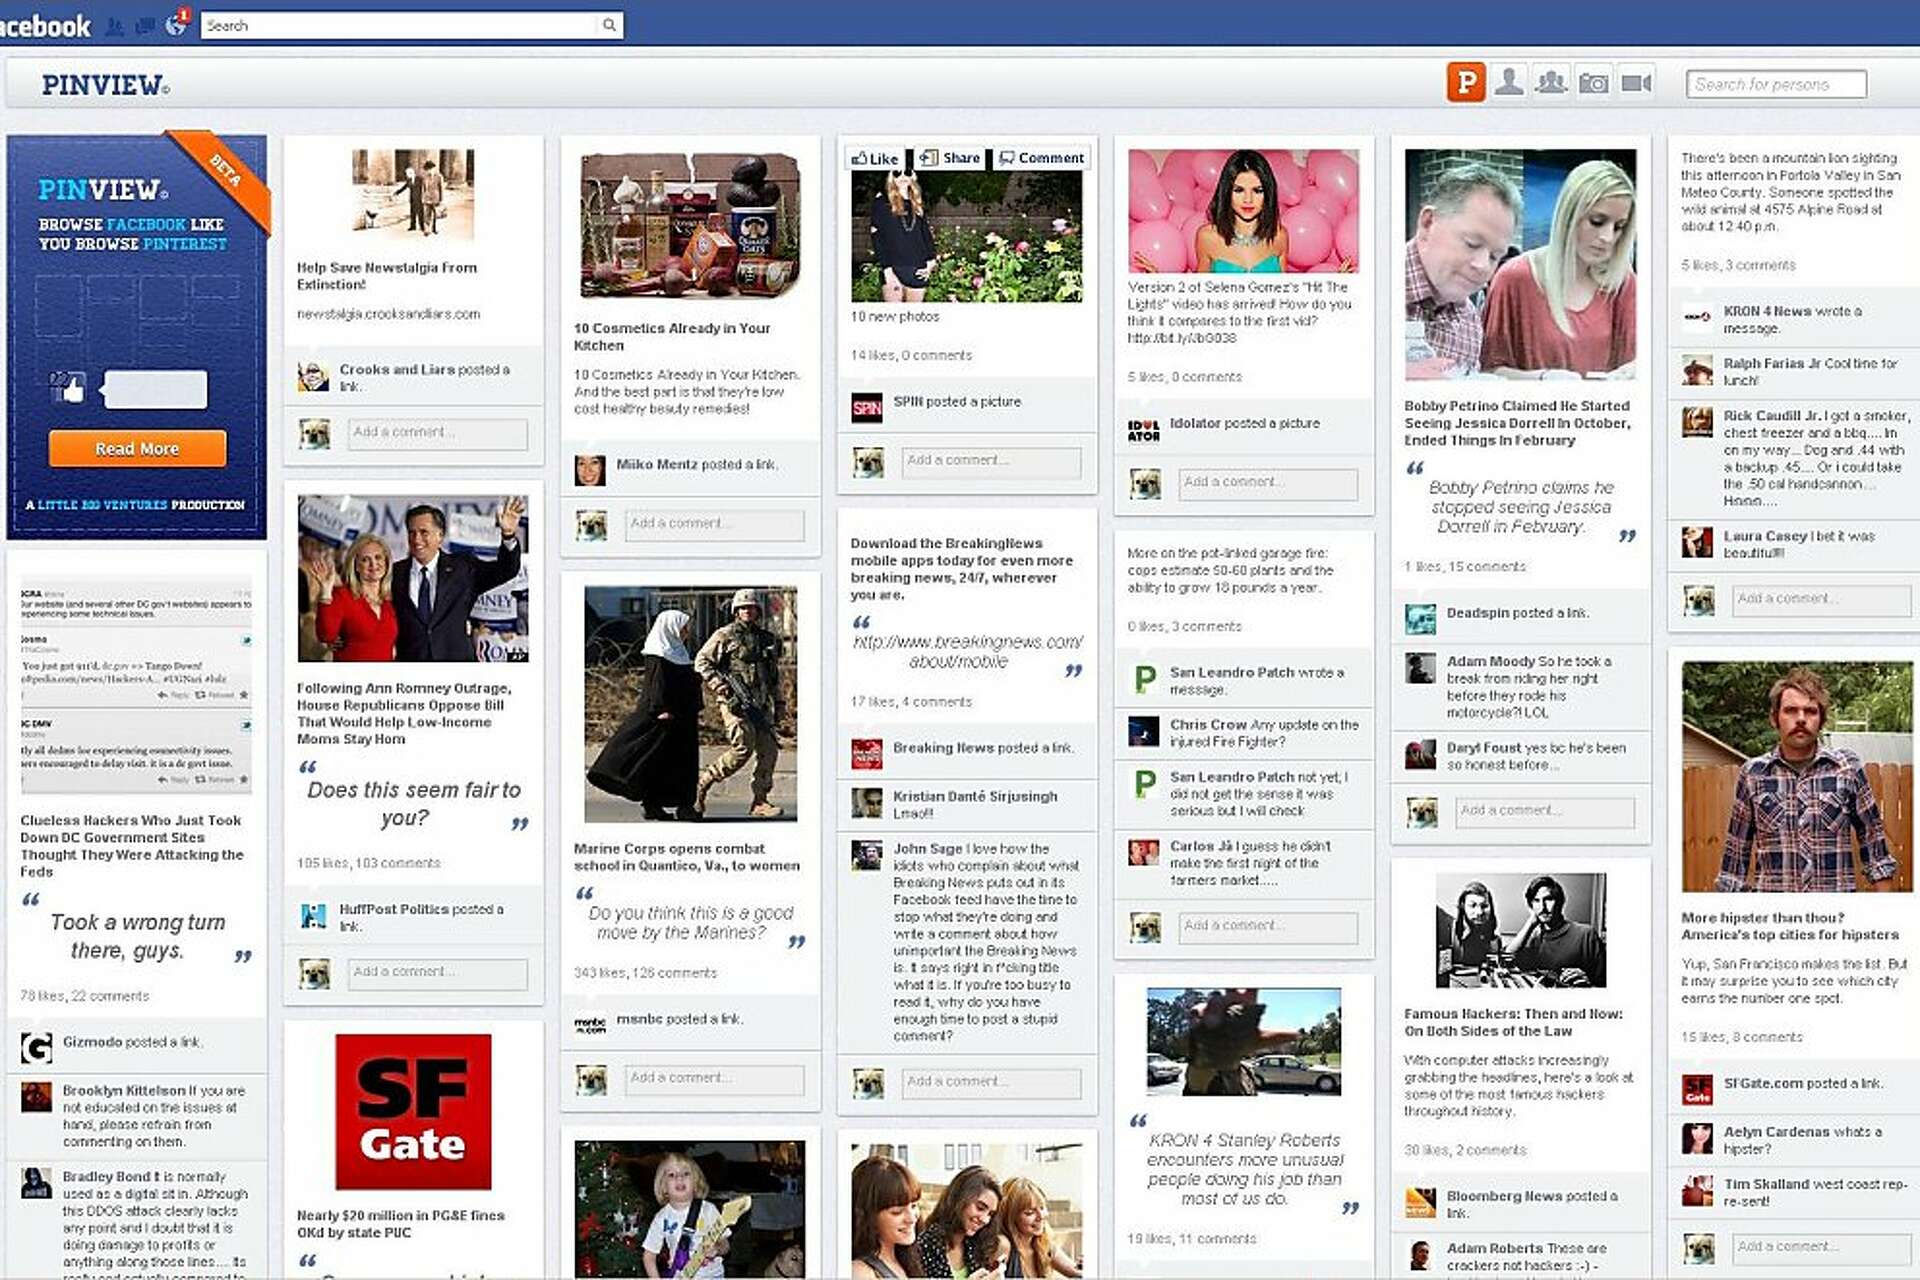Open Facebook friend requests icon
Screen dimensions: 1920x1280
coord(115,27)
